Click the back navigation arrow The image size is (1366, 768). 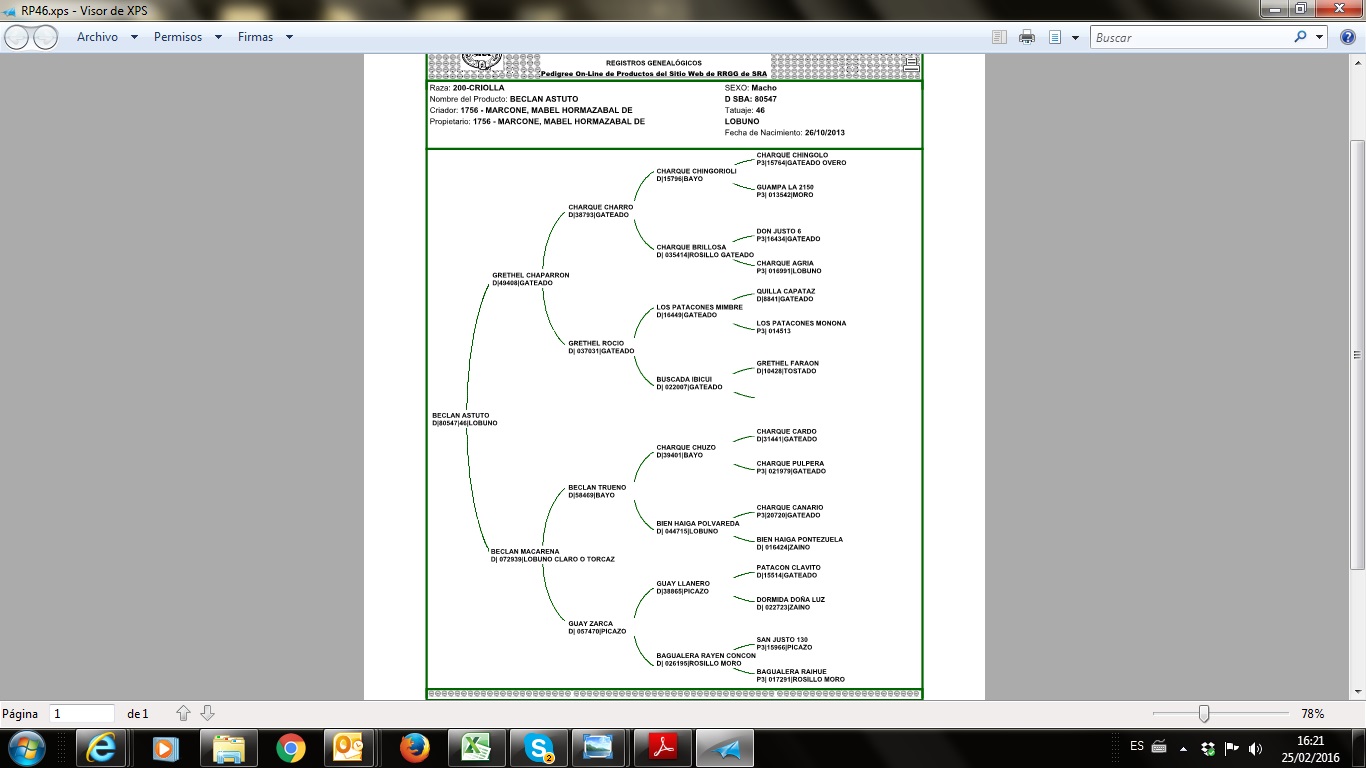pos(17,37)
